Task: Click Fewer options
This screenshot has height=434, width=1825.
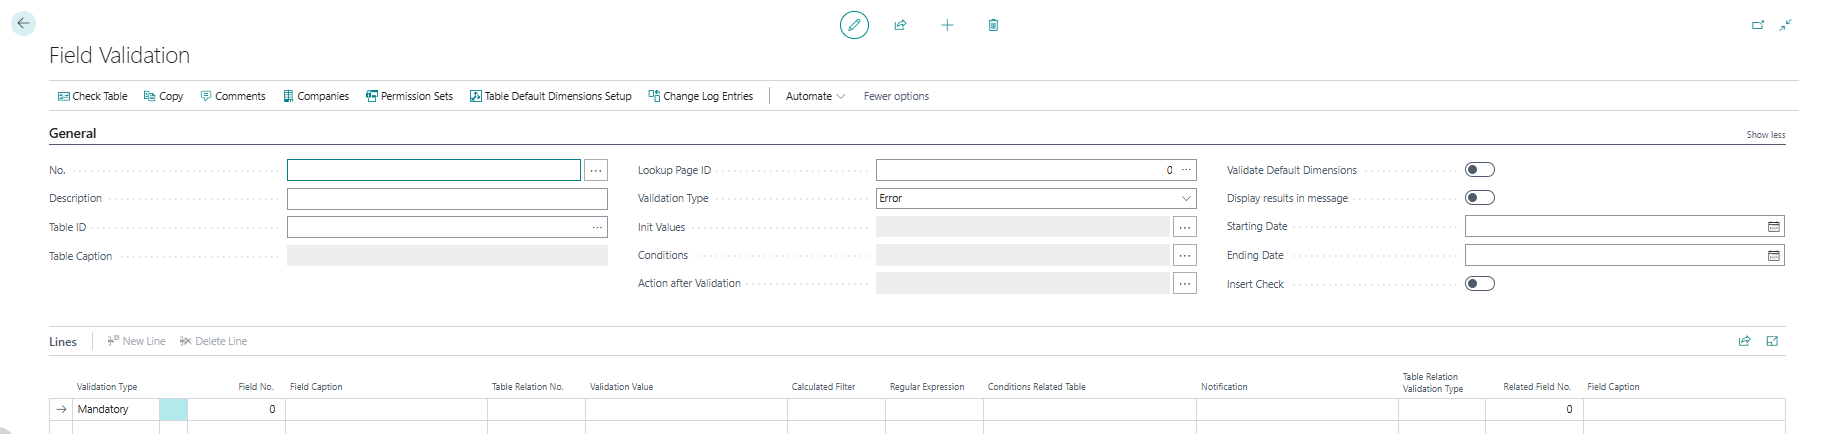Action: 896,96
